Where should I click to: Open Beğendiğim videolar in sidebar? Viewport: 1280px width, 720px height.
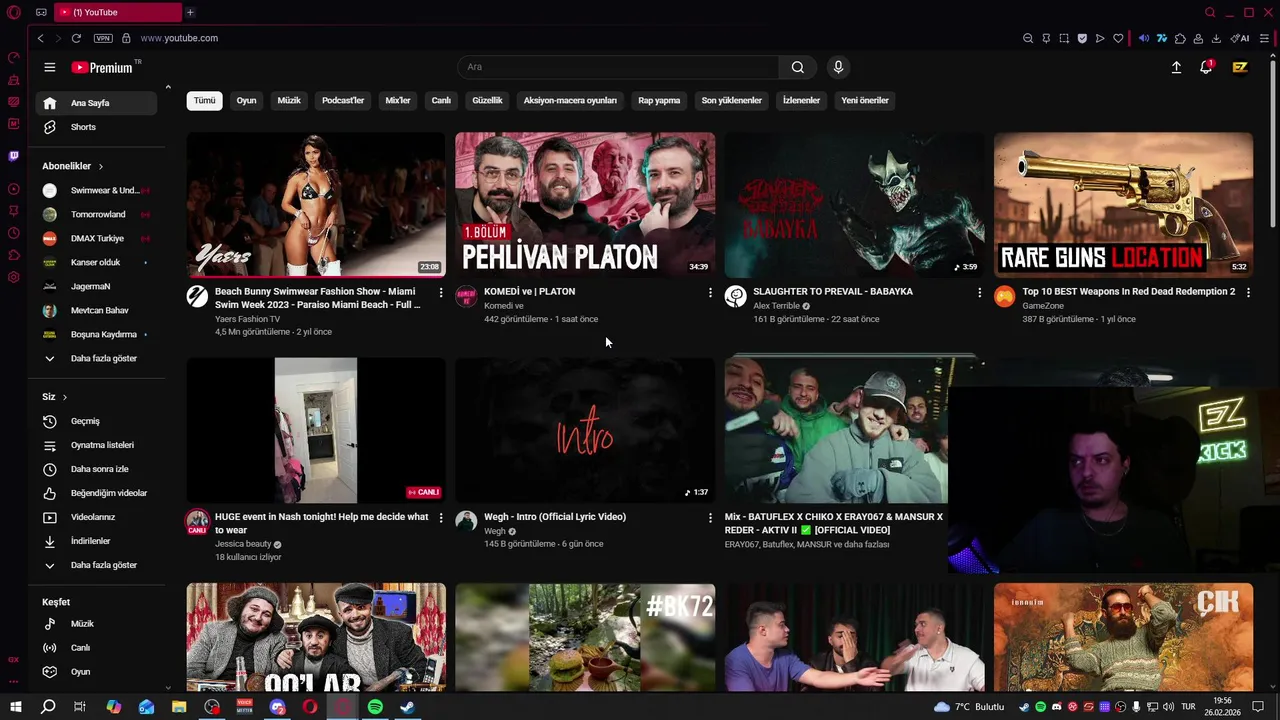click(96, 493)
